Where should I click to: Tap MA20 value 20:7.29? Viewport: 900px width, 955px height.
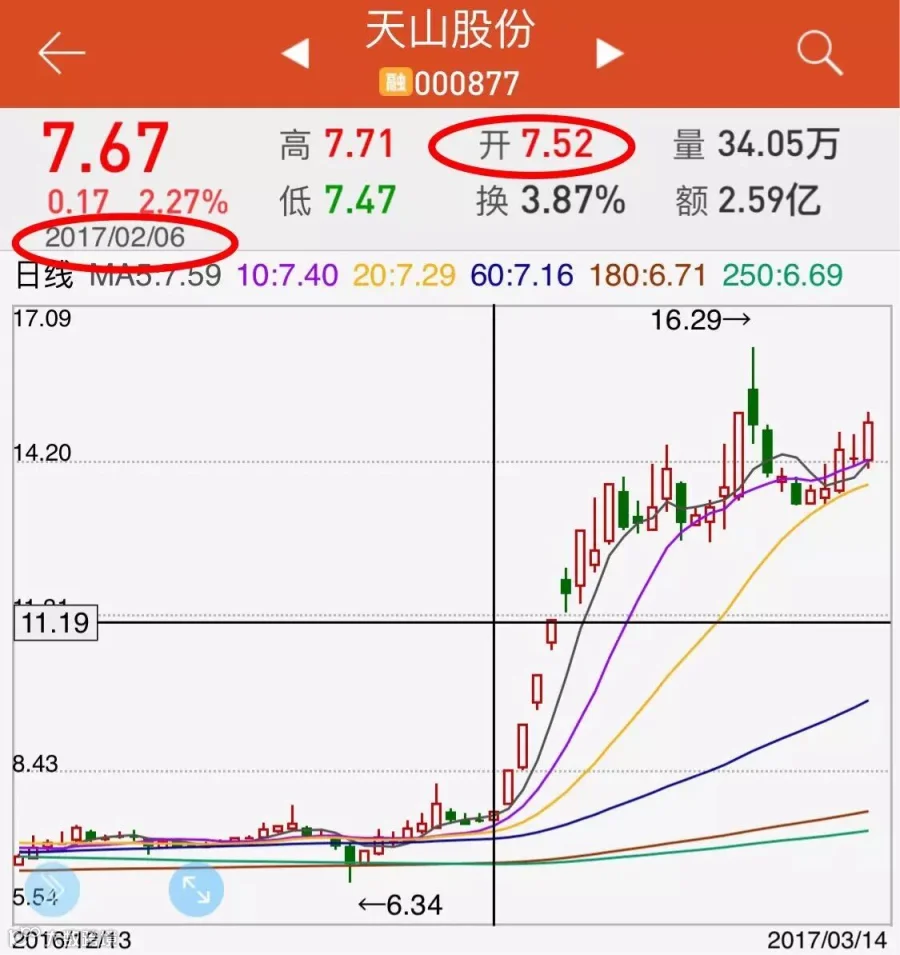point(404,275)
